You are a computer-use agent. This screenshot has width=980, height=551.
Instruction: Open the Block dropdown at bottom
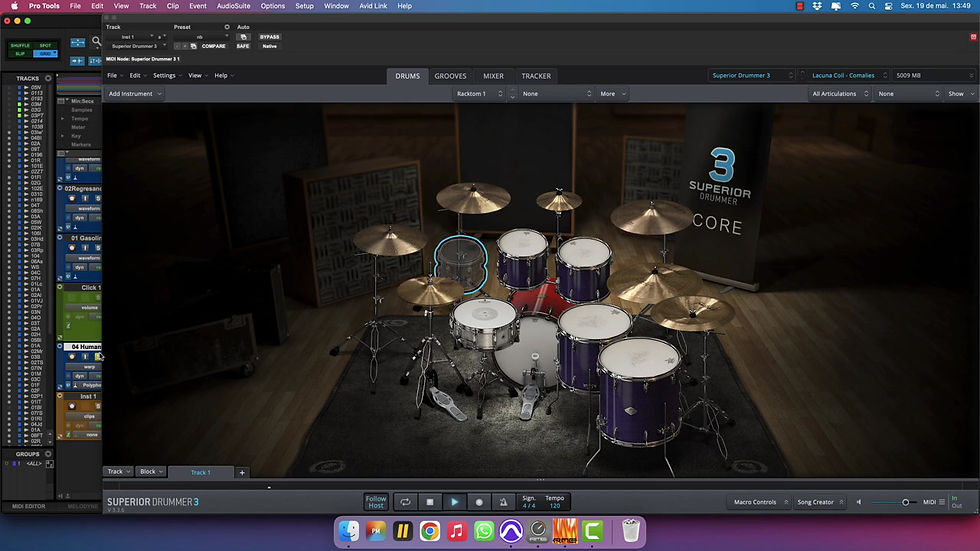tap(151, 472)
